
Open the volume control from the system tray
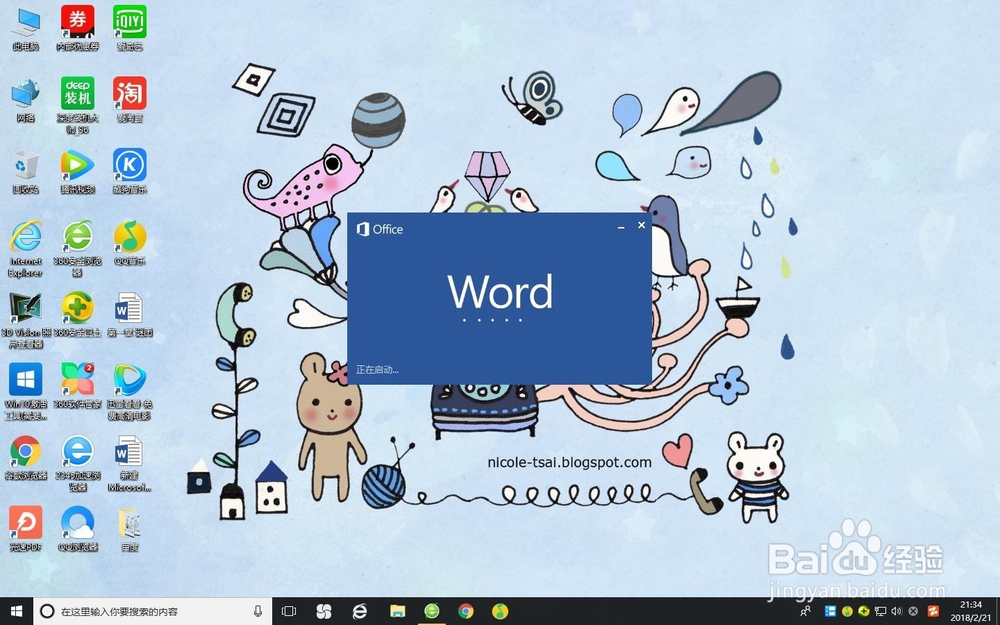896,611
